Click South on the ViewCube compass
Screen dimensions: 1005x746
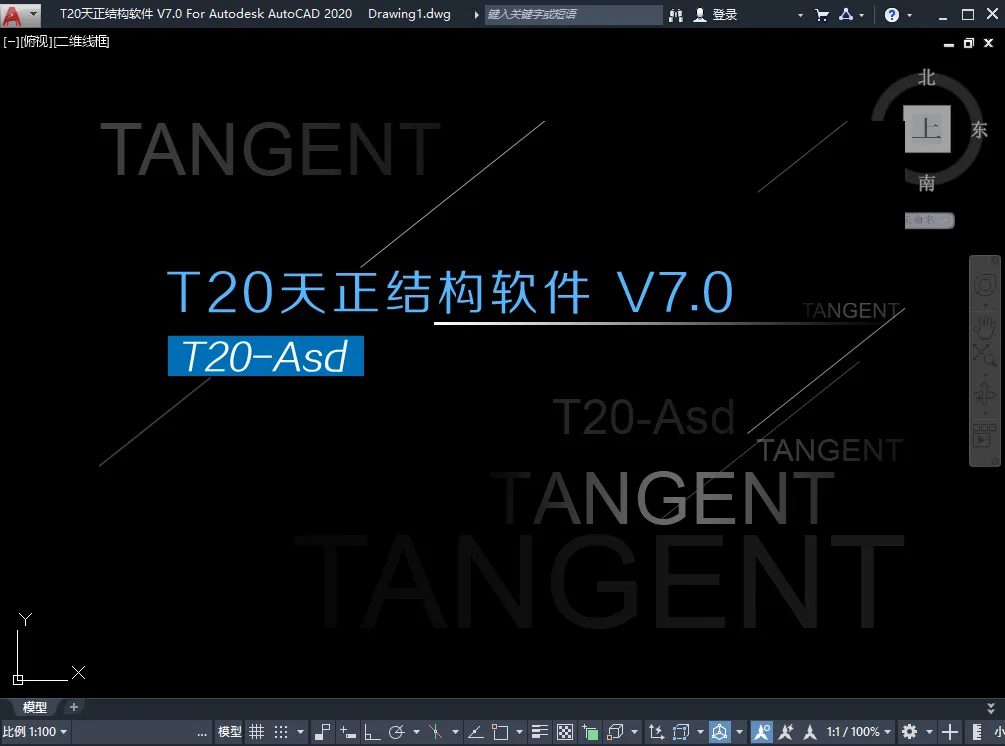point(927,183)
